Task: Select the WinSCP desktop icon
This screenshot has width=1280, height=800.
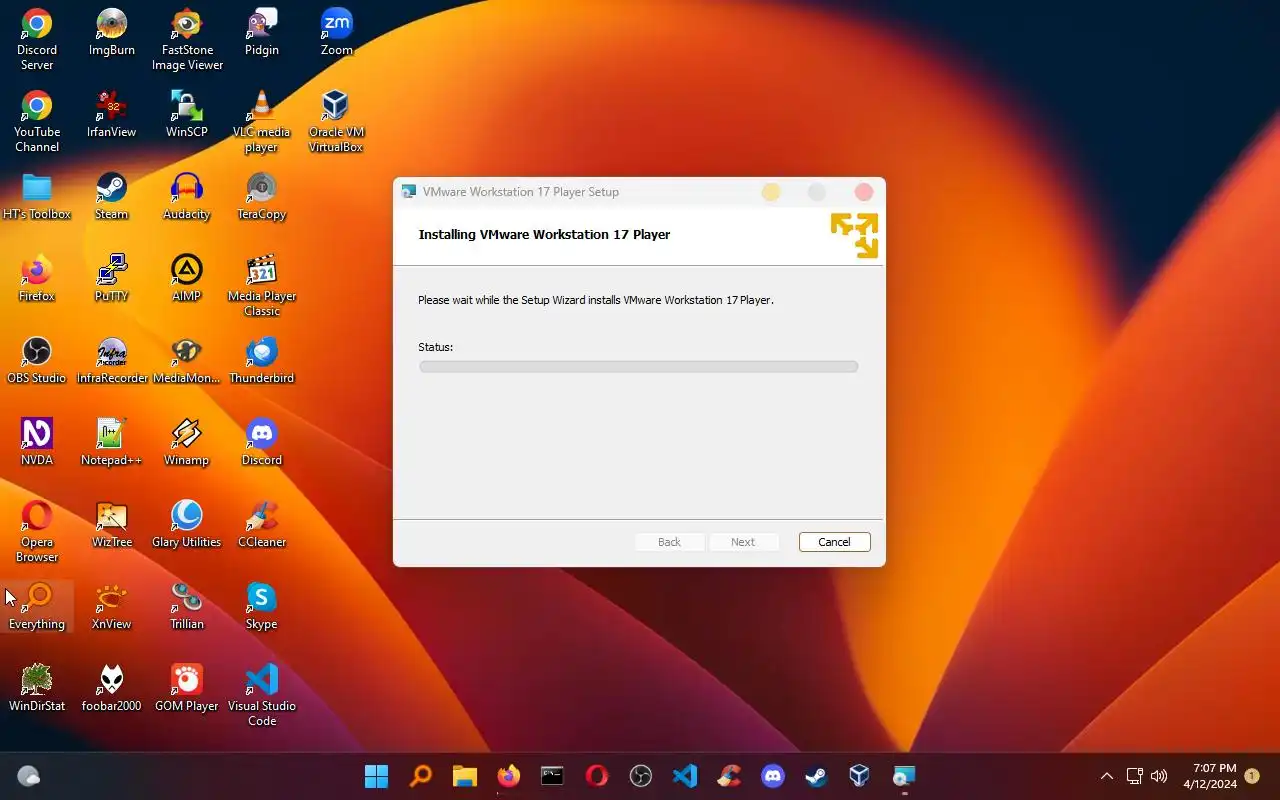Action: click(187, 114)
